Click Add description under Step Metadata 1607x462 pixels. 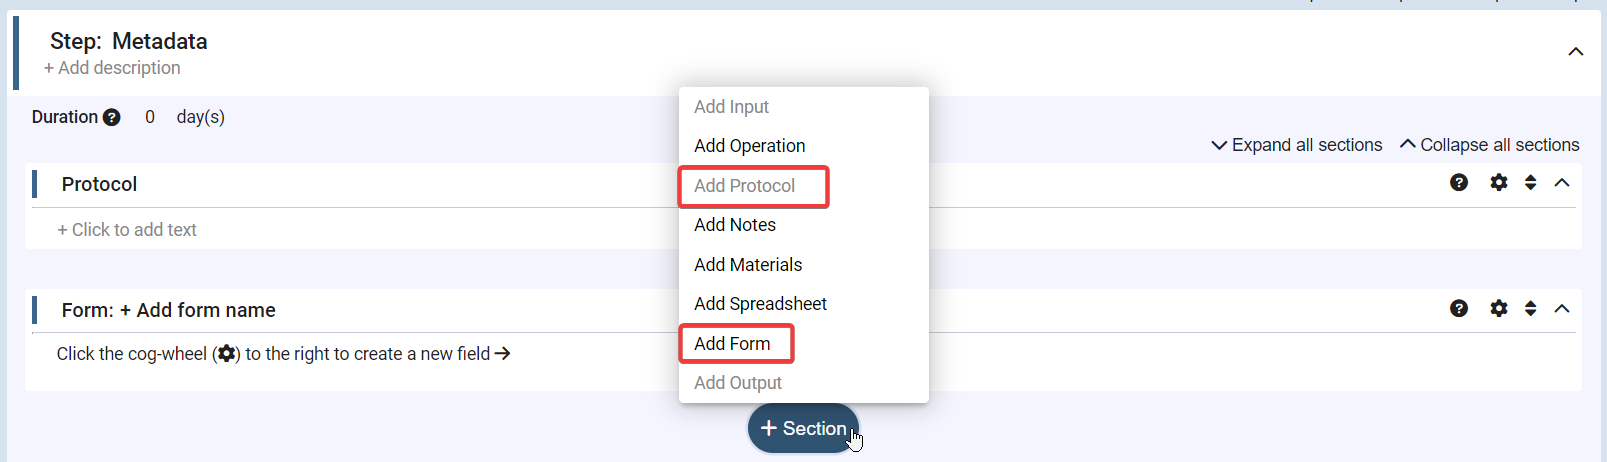(112, 68)
